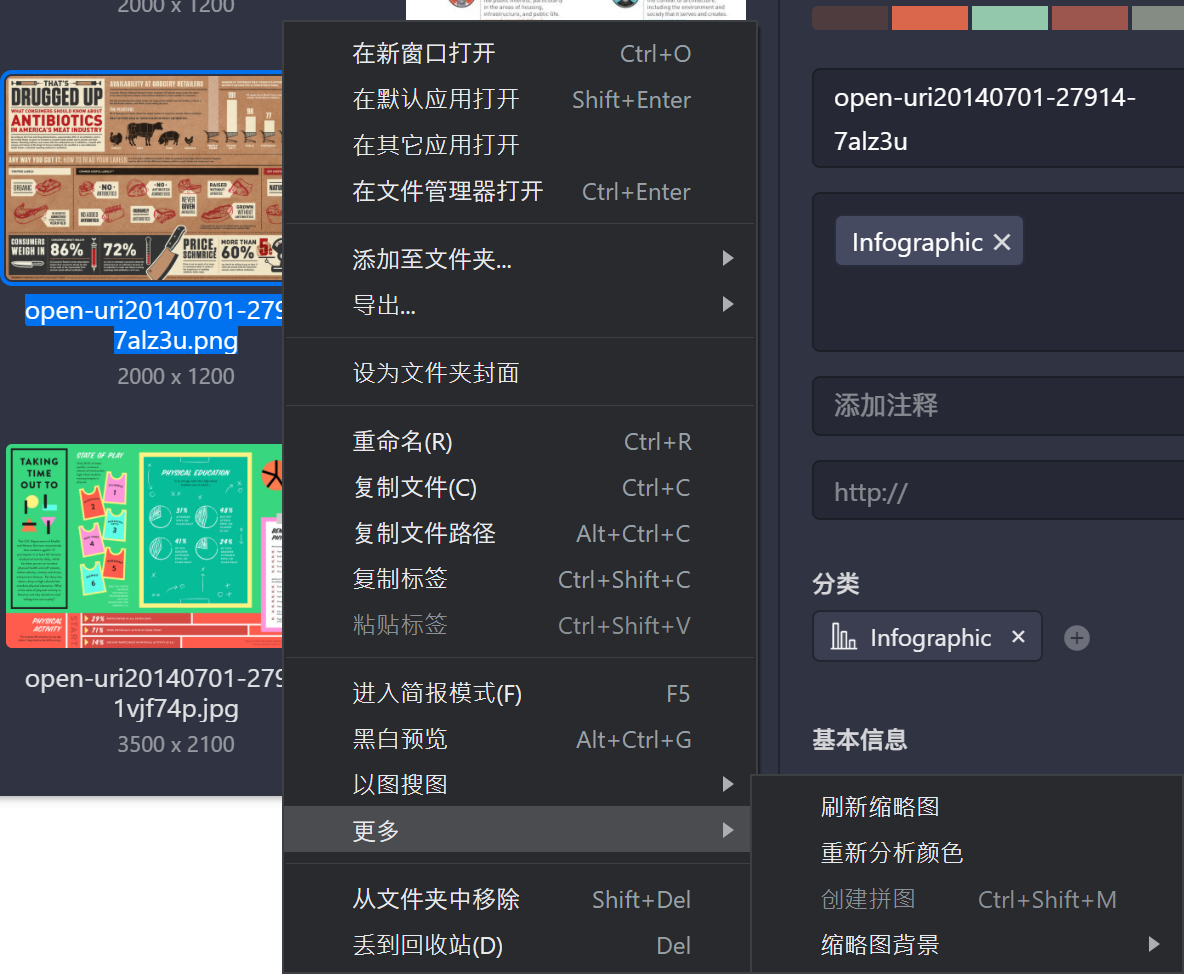Screen dimensions: 1184x974
Task: Click the 添加注释 notes field
Action: [998, 406]
